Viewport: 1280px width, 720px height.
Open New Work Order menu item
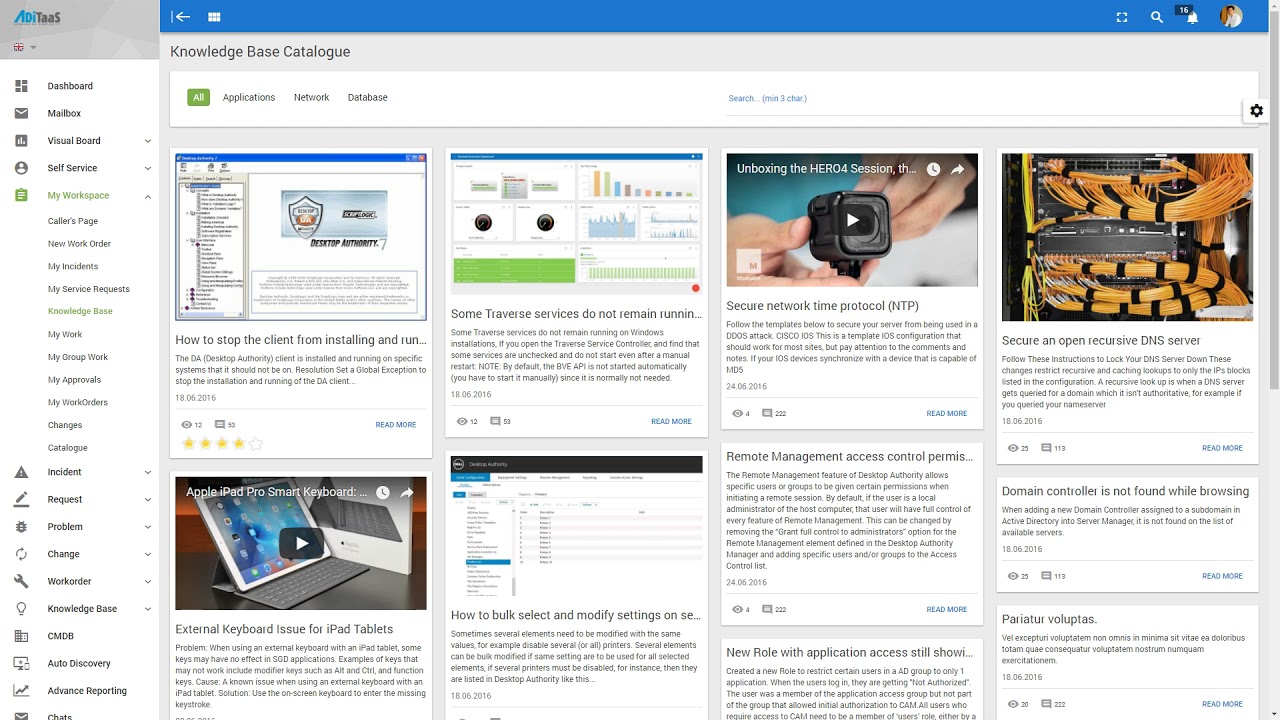79,244
